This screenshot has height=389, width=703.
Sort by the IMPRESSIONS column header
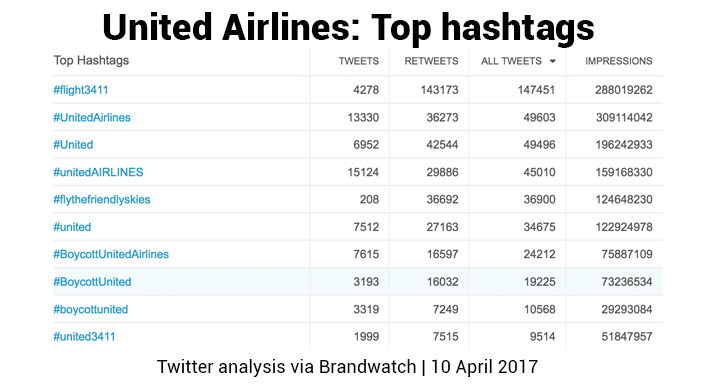[x=619, y=61]
